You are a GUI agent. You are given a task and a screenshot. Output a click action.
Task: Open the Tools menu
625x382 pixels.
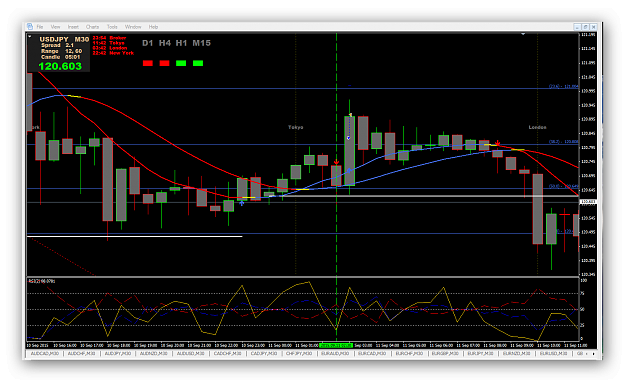pyautogui.click(x=112, y=27)
